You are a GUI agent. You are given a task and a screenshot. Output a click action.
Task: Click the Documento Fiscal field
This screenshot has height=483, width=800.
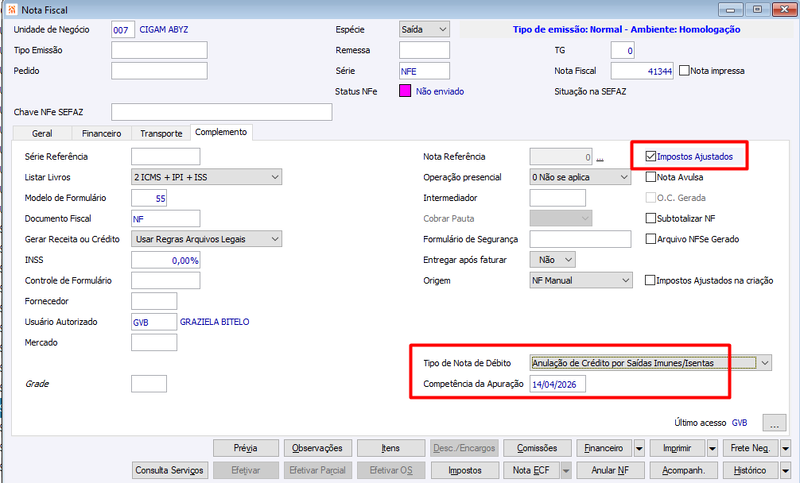(166, 219)
